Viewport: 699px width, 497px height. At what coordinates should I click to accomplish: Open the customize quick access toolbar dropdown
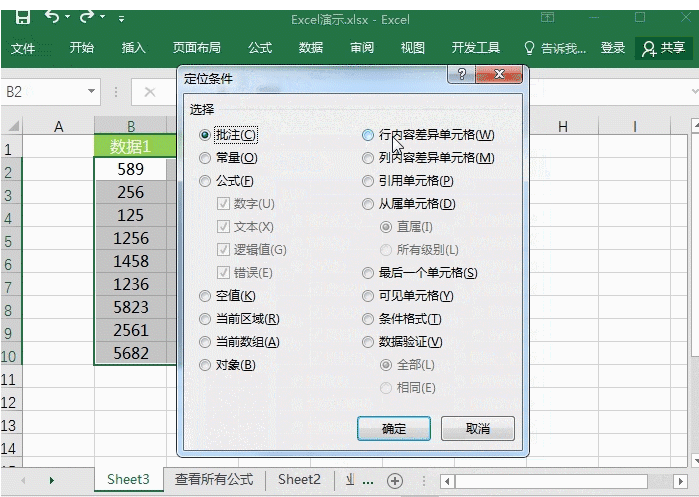click(121, 18)
